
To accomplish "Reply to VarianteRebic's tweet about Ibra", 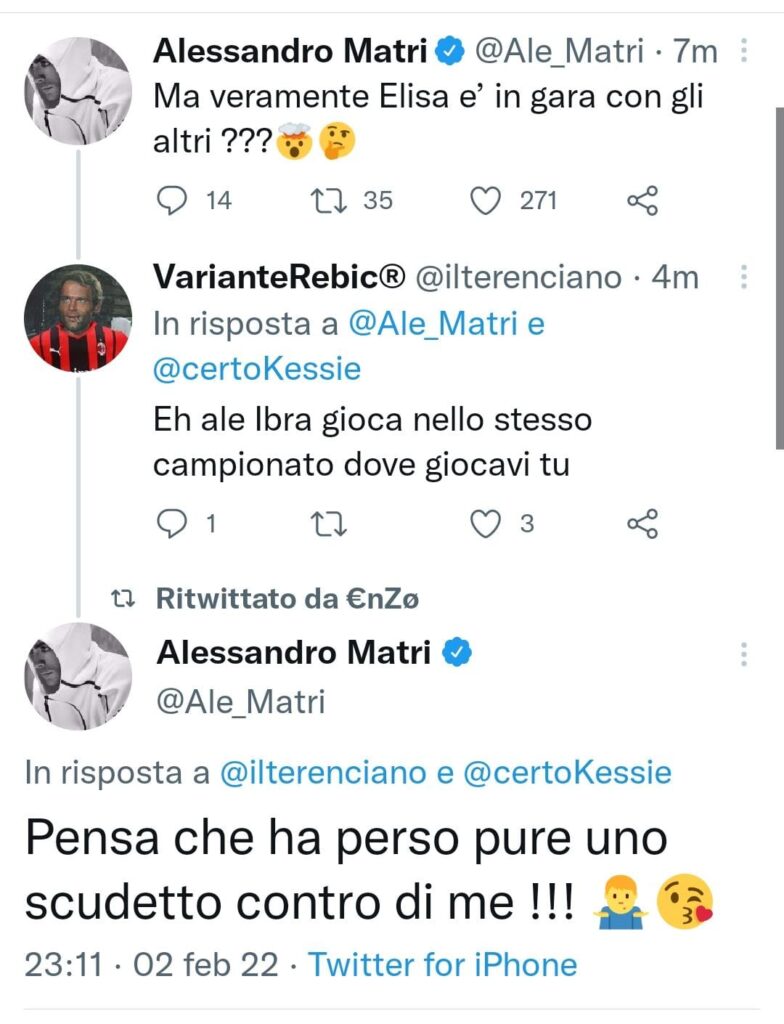I will point(173,523).
